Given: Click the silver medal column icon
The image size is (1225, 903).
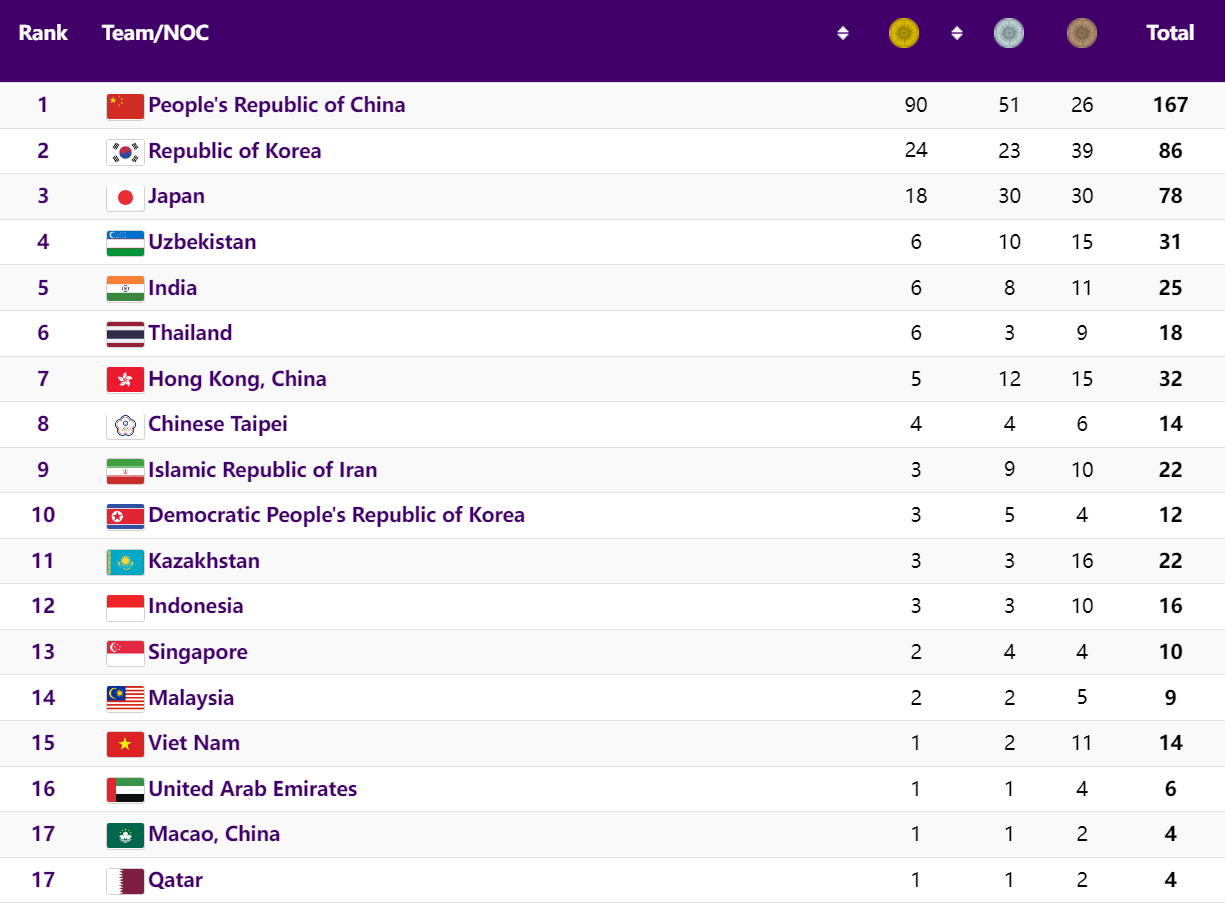Looking at the screenshot, I should (x=1009, y=33).
